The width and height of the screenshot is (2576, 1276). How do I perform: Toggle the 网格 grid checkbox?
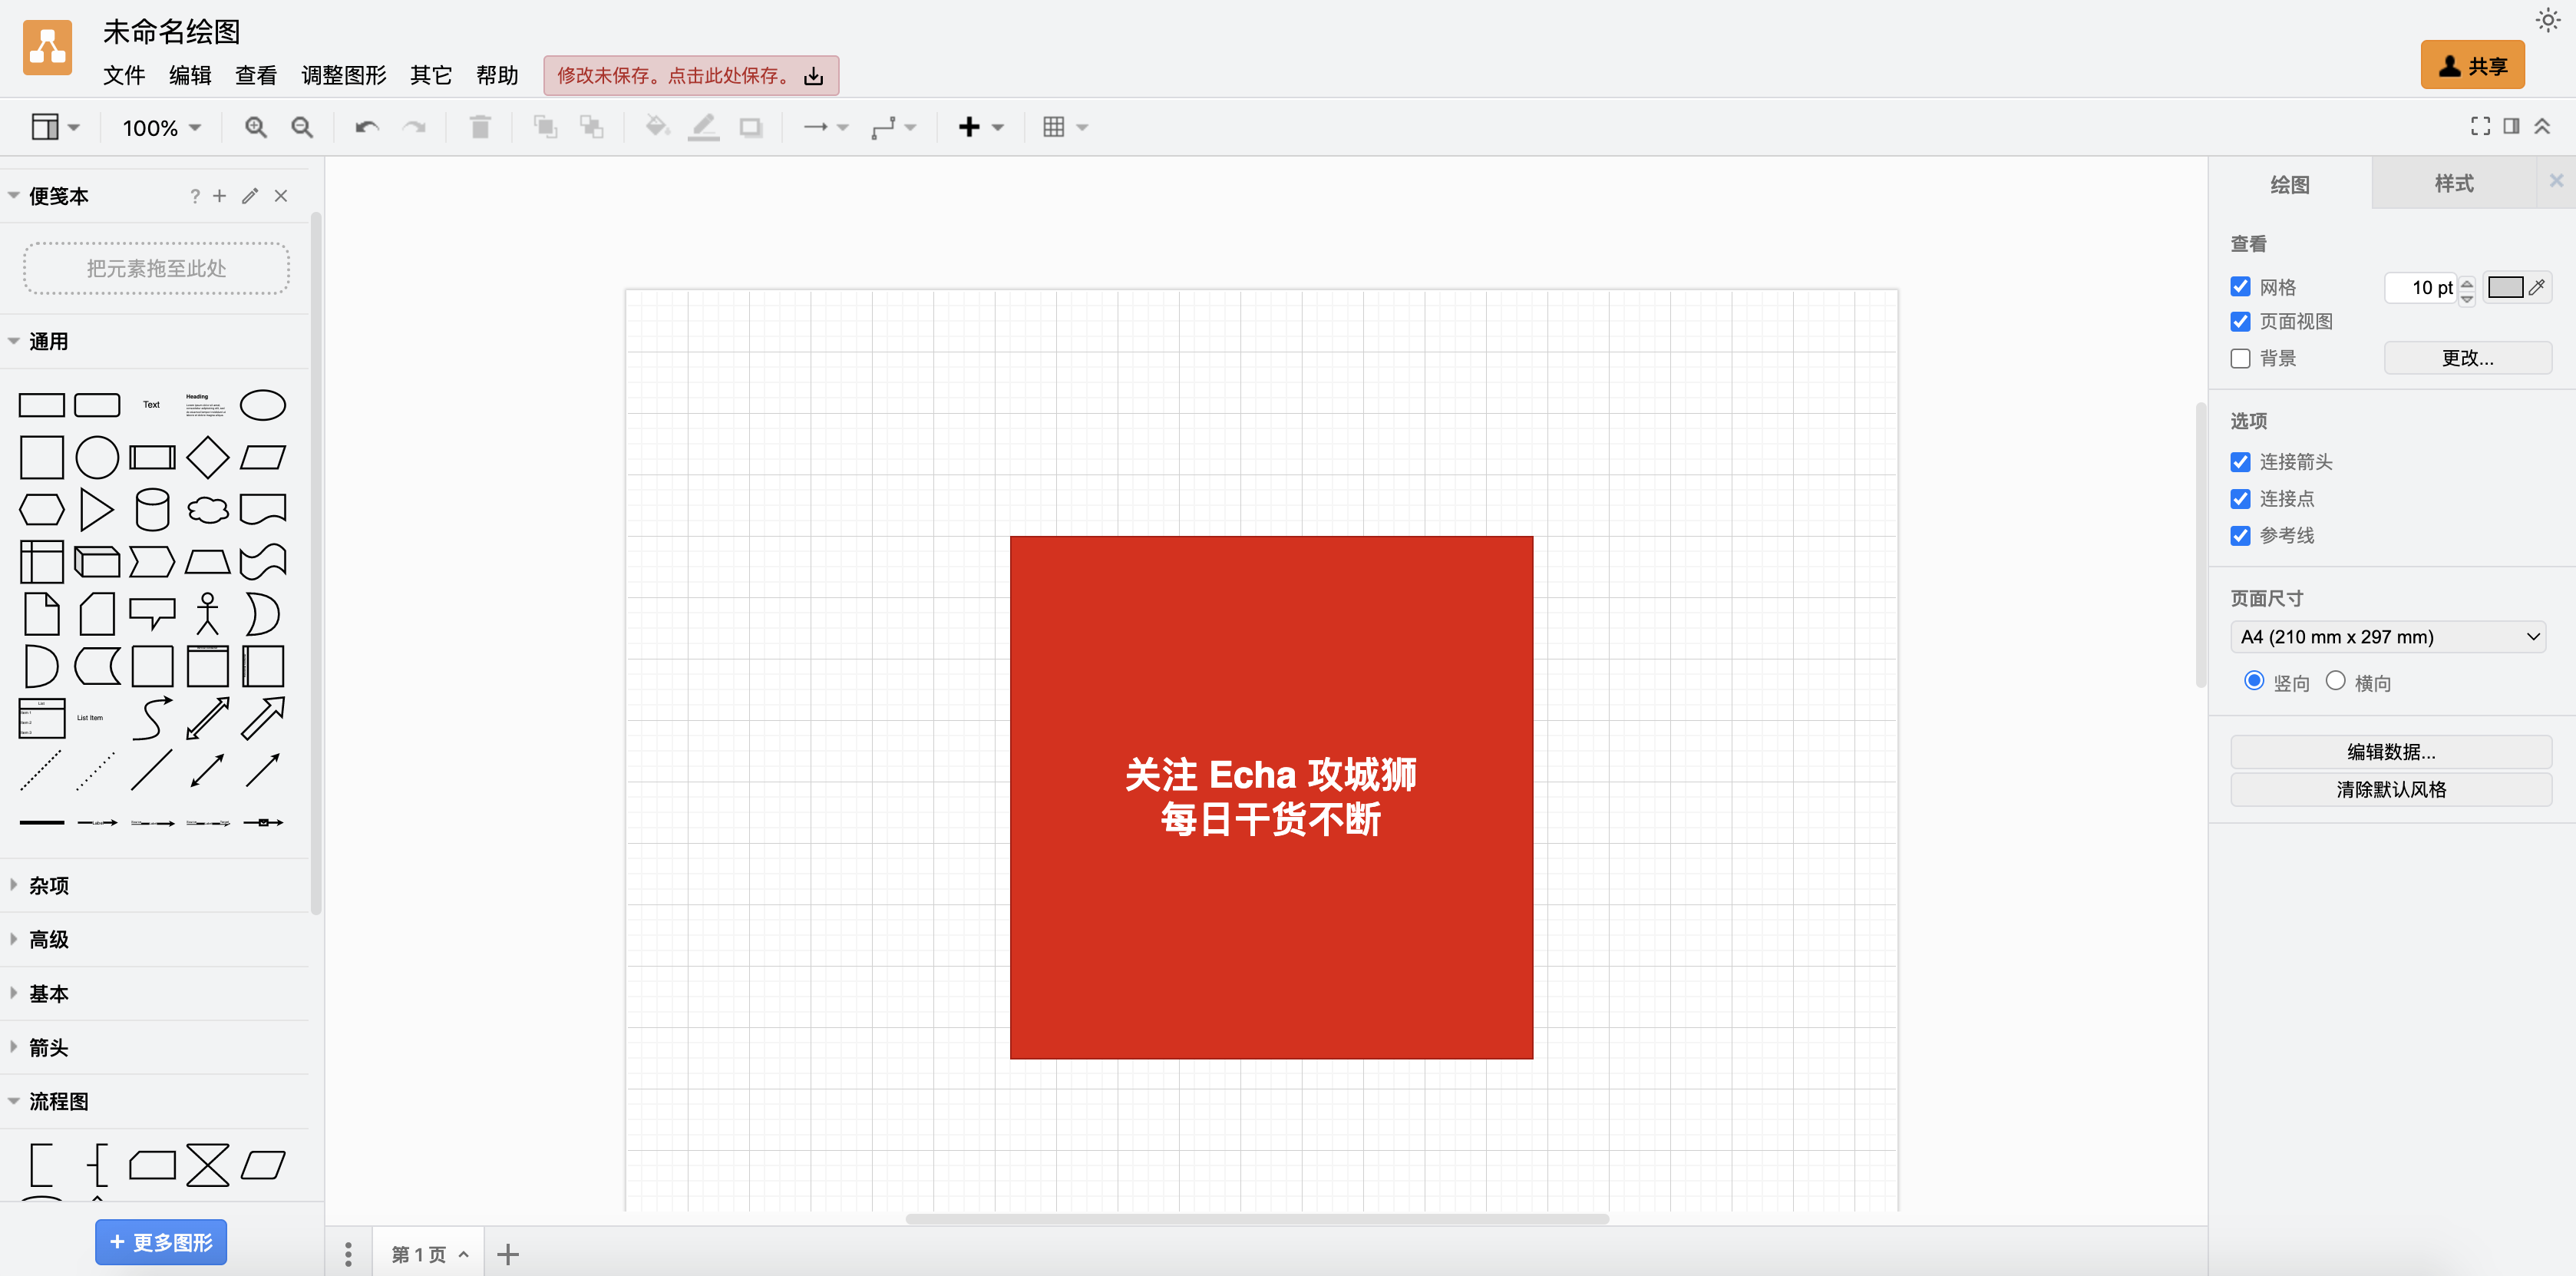(x=2241, y=287)
